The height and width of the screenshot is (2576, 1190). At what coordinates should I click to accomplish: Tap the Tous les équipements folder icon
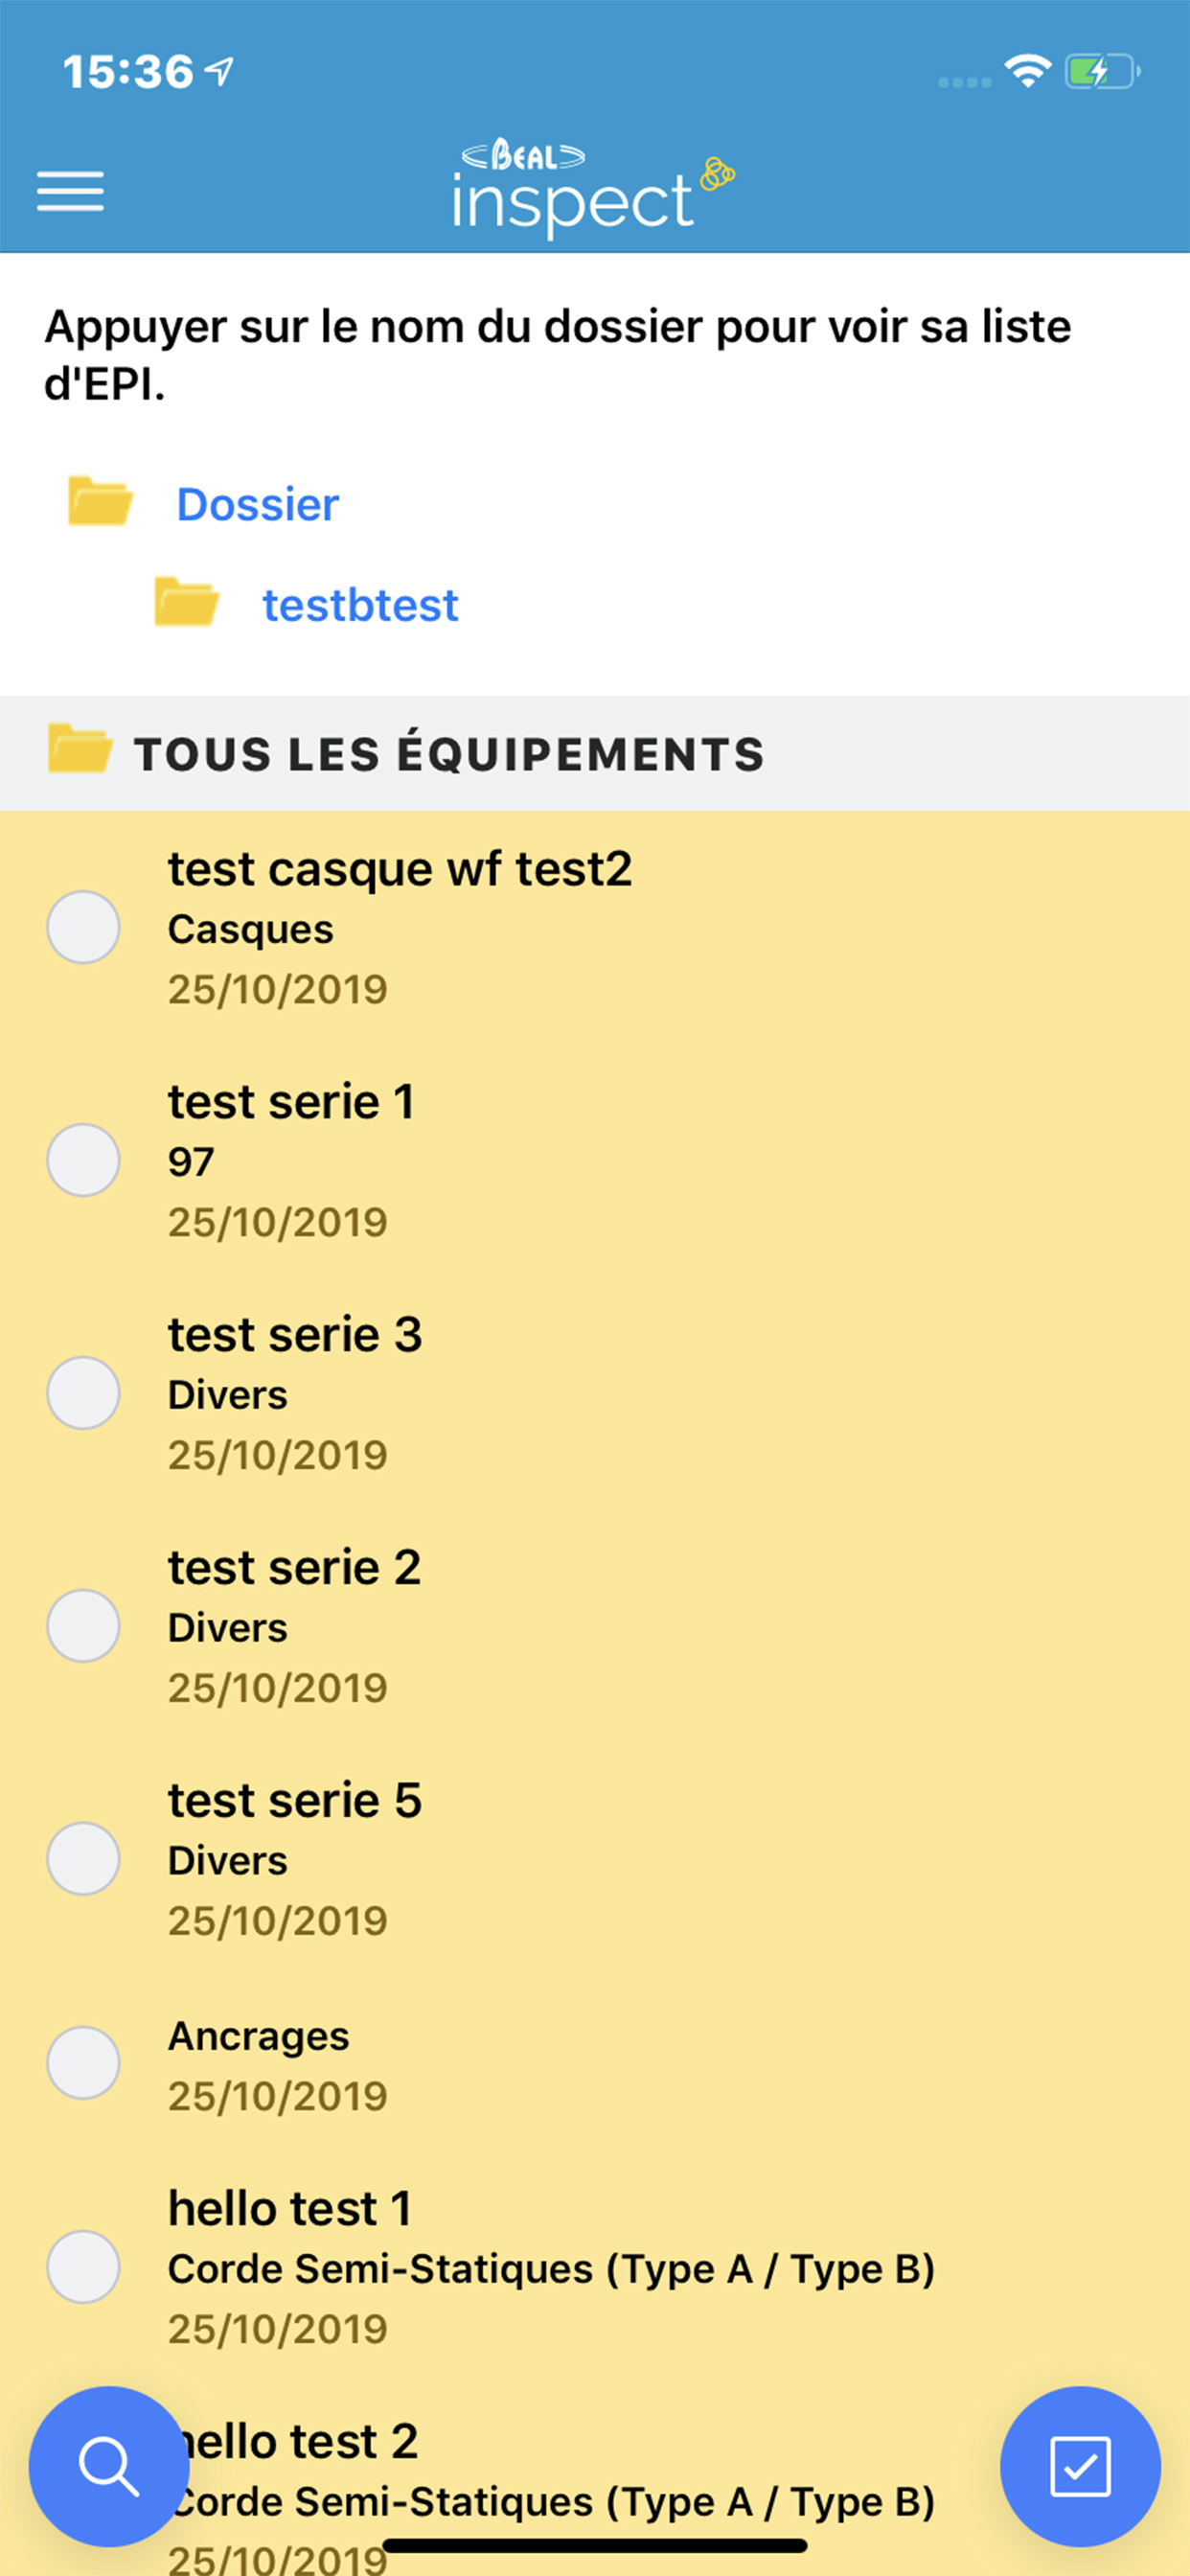click(x=80, y=750)
